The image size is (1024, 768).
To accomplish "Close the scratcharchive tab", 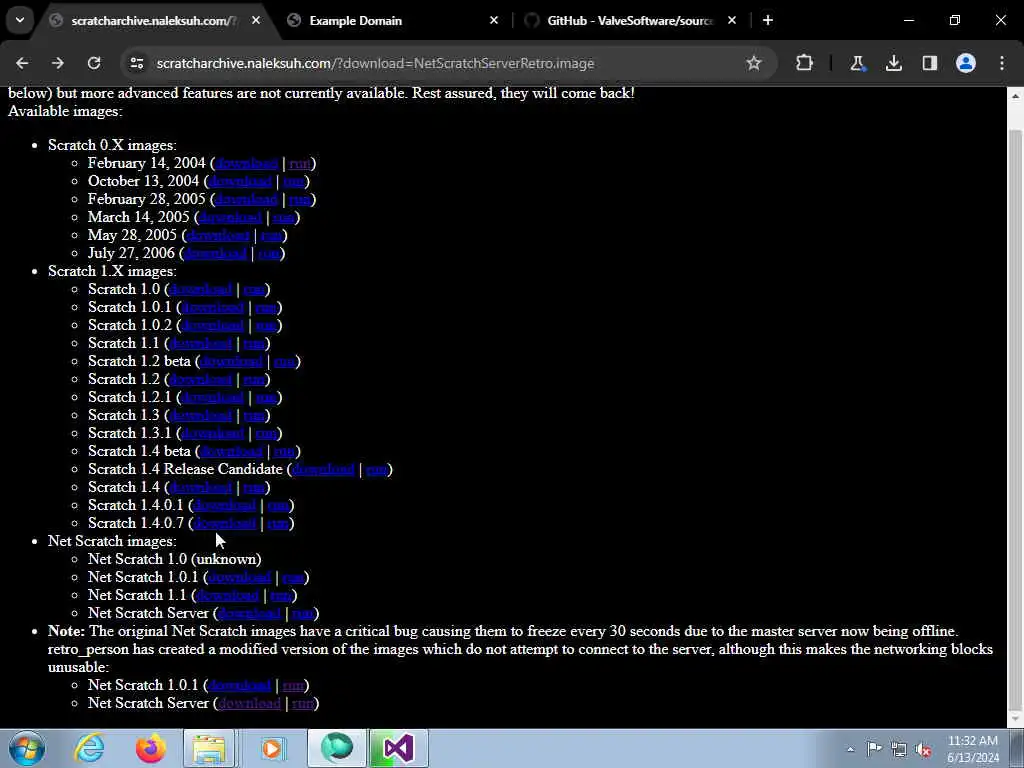I will coord(256,20).
